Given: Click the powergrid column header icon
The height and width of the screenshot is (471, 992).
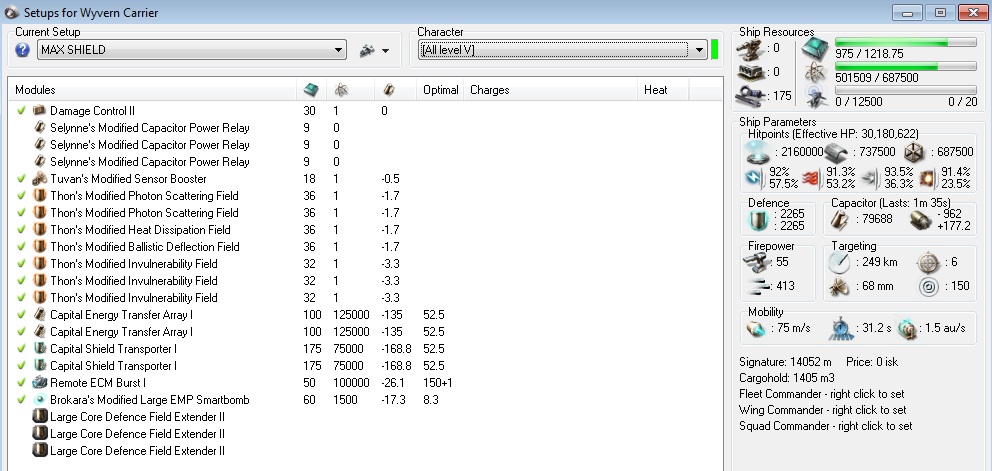Looking at the screenshot, I should pyautogui.click(x=341, y=90).
